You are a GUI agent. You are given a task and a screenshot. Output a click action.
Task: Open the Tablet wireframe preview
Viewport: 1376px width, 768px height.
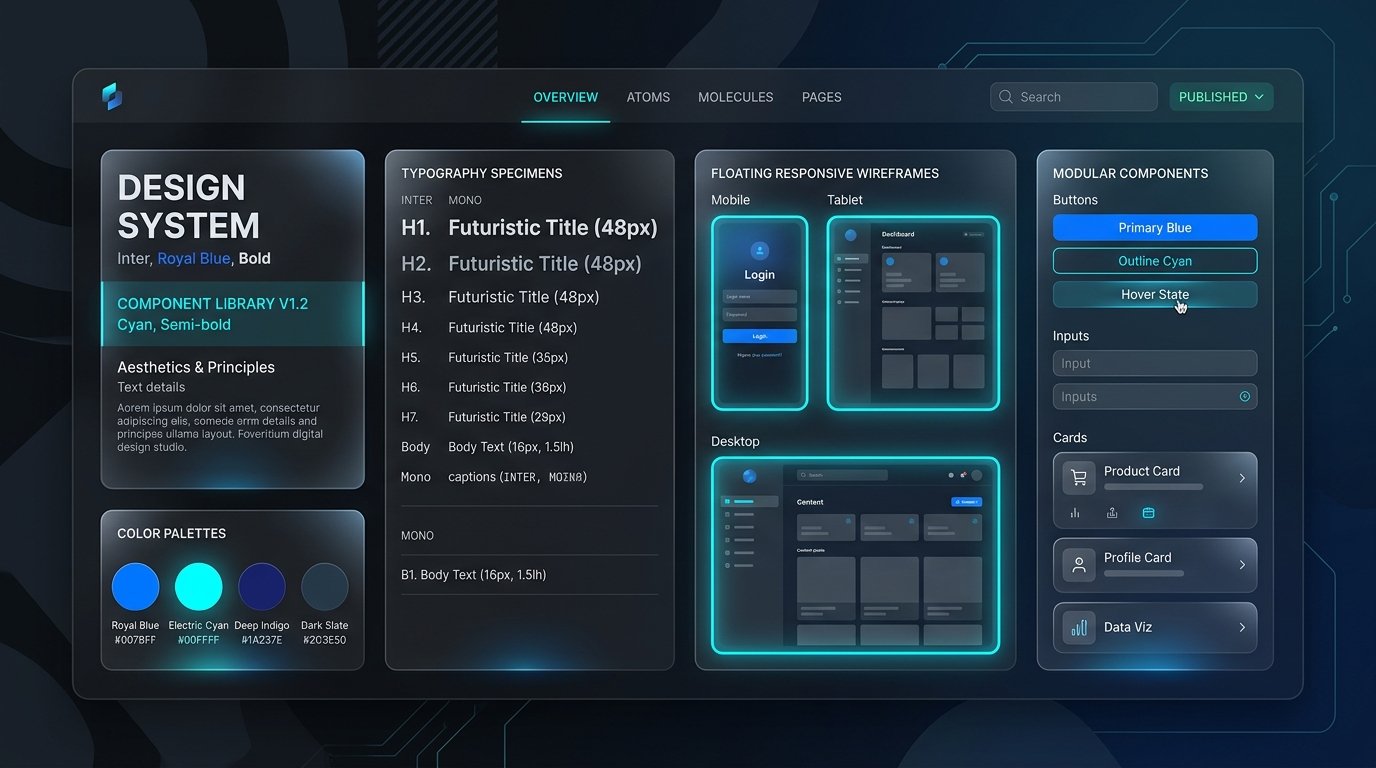(913, 313)
